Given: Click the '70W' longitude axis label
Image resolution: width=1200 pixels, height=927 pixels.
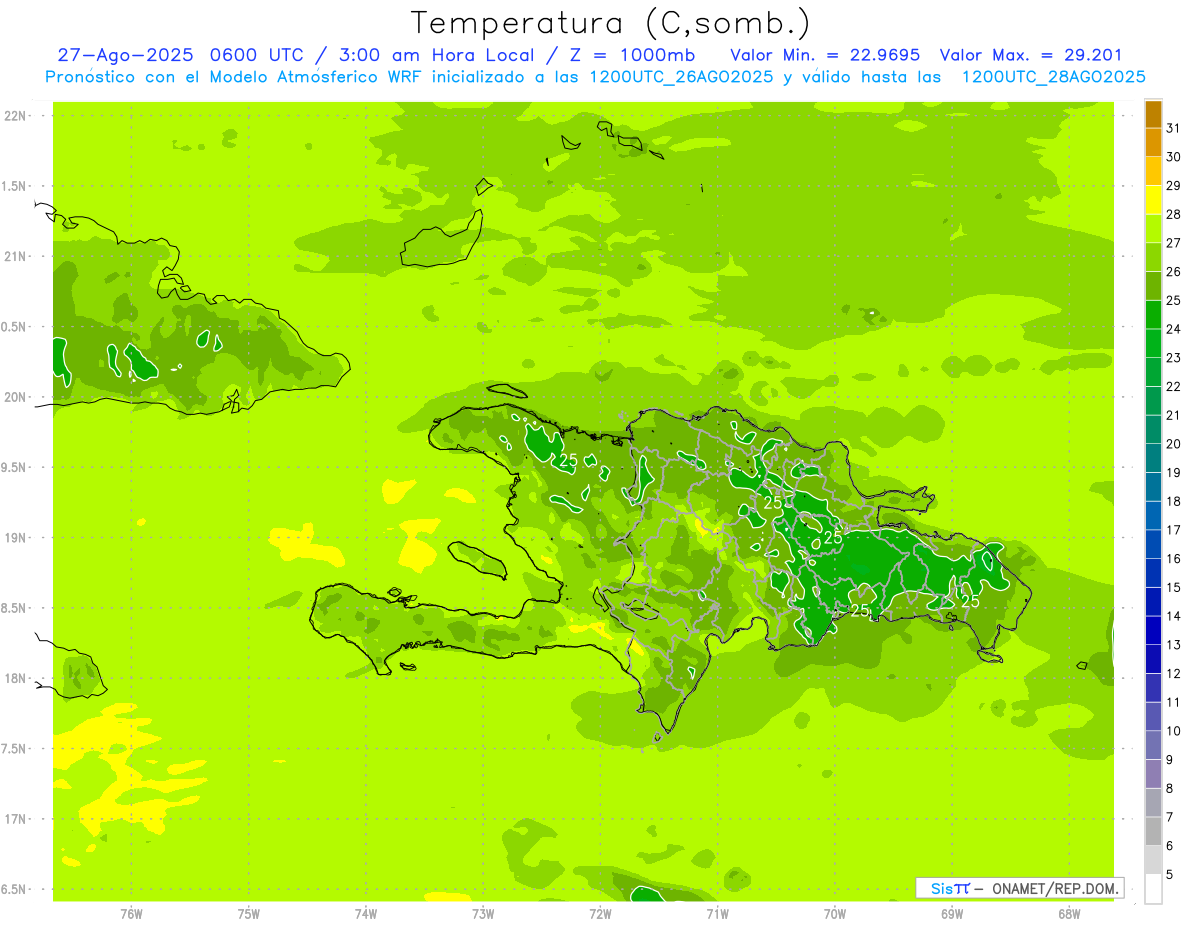Looking at the screenshot, I should click(835, 913).
